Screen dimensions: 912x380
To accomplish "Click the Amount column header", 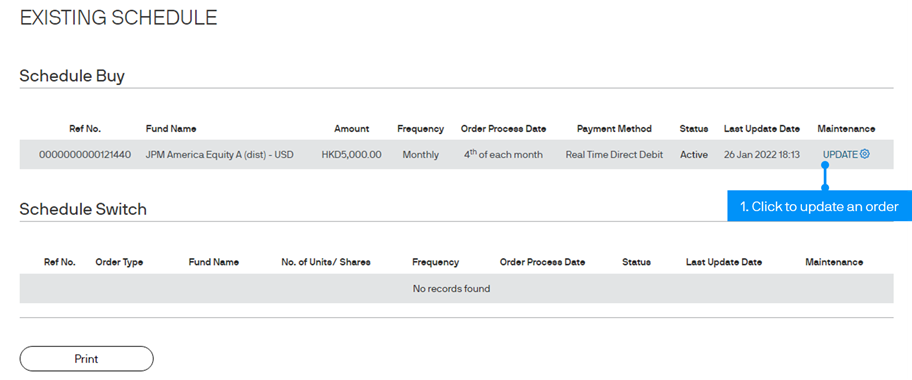I will click(351, 129).
